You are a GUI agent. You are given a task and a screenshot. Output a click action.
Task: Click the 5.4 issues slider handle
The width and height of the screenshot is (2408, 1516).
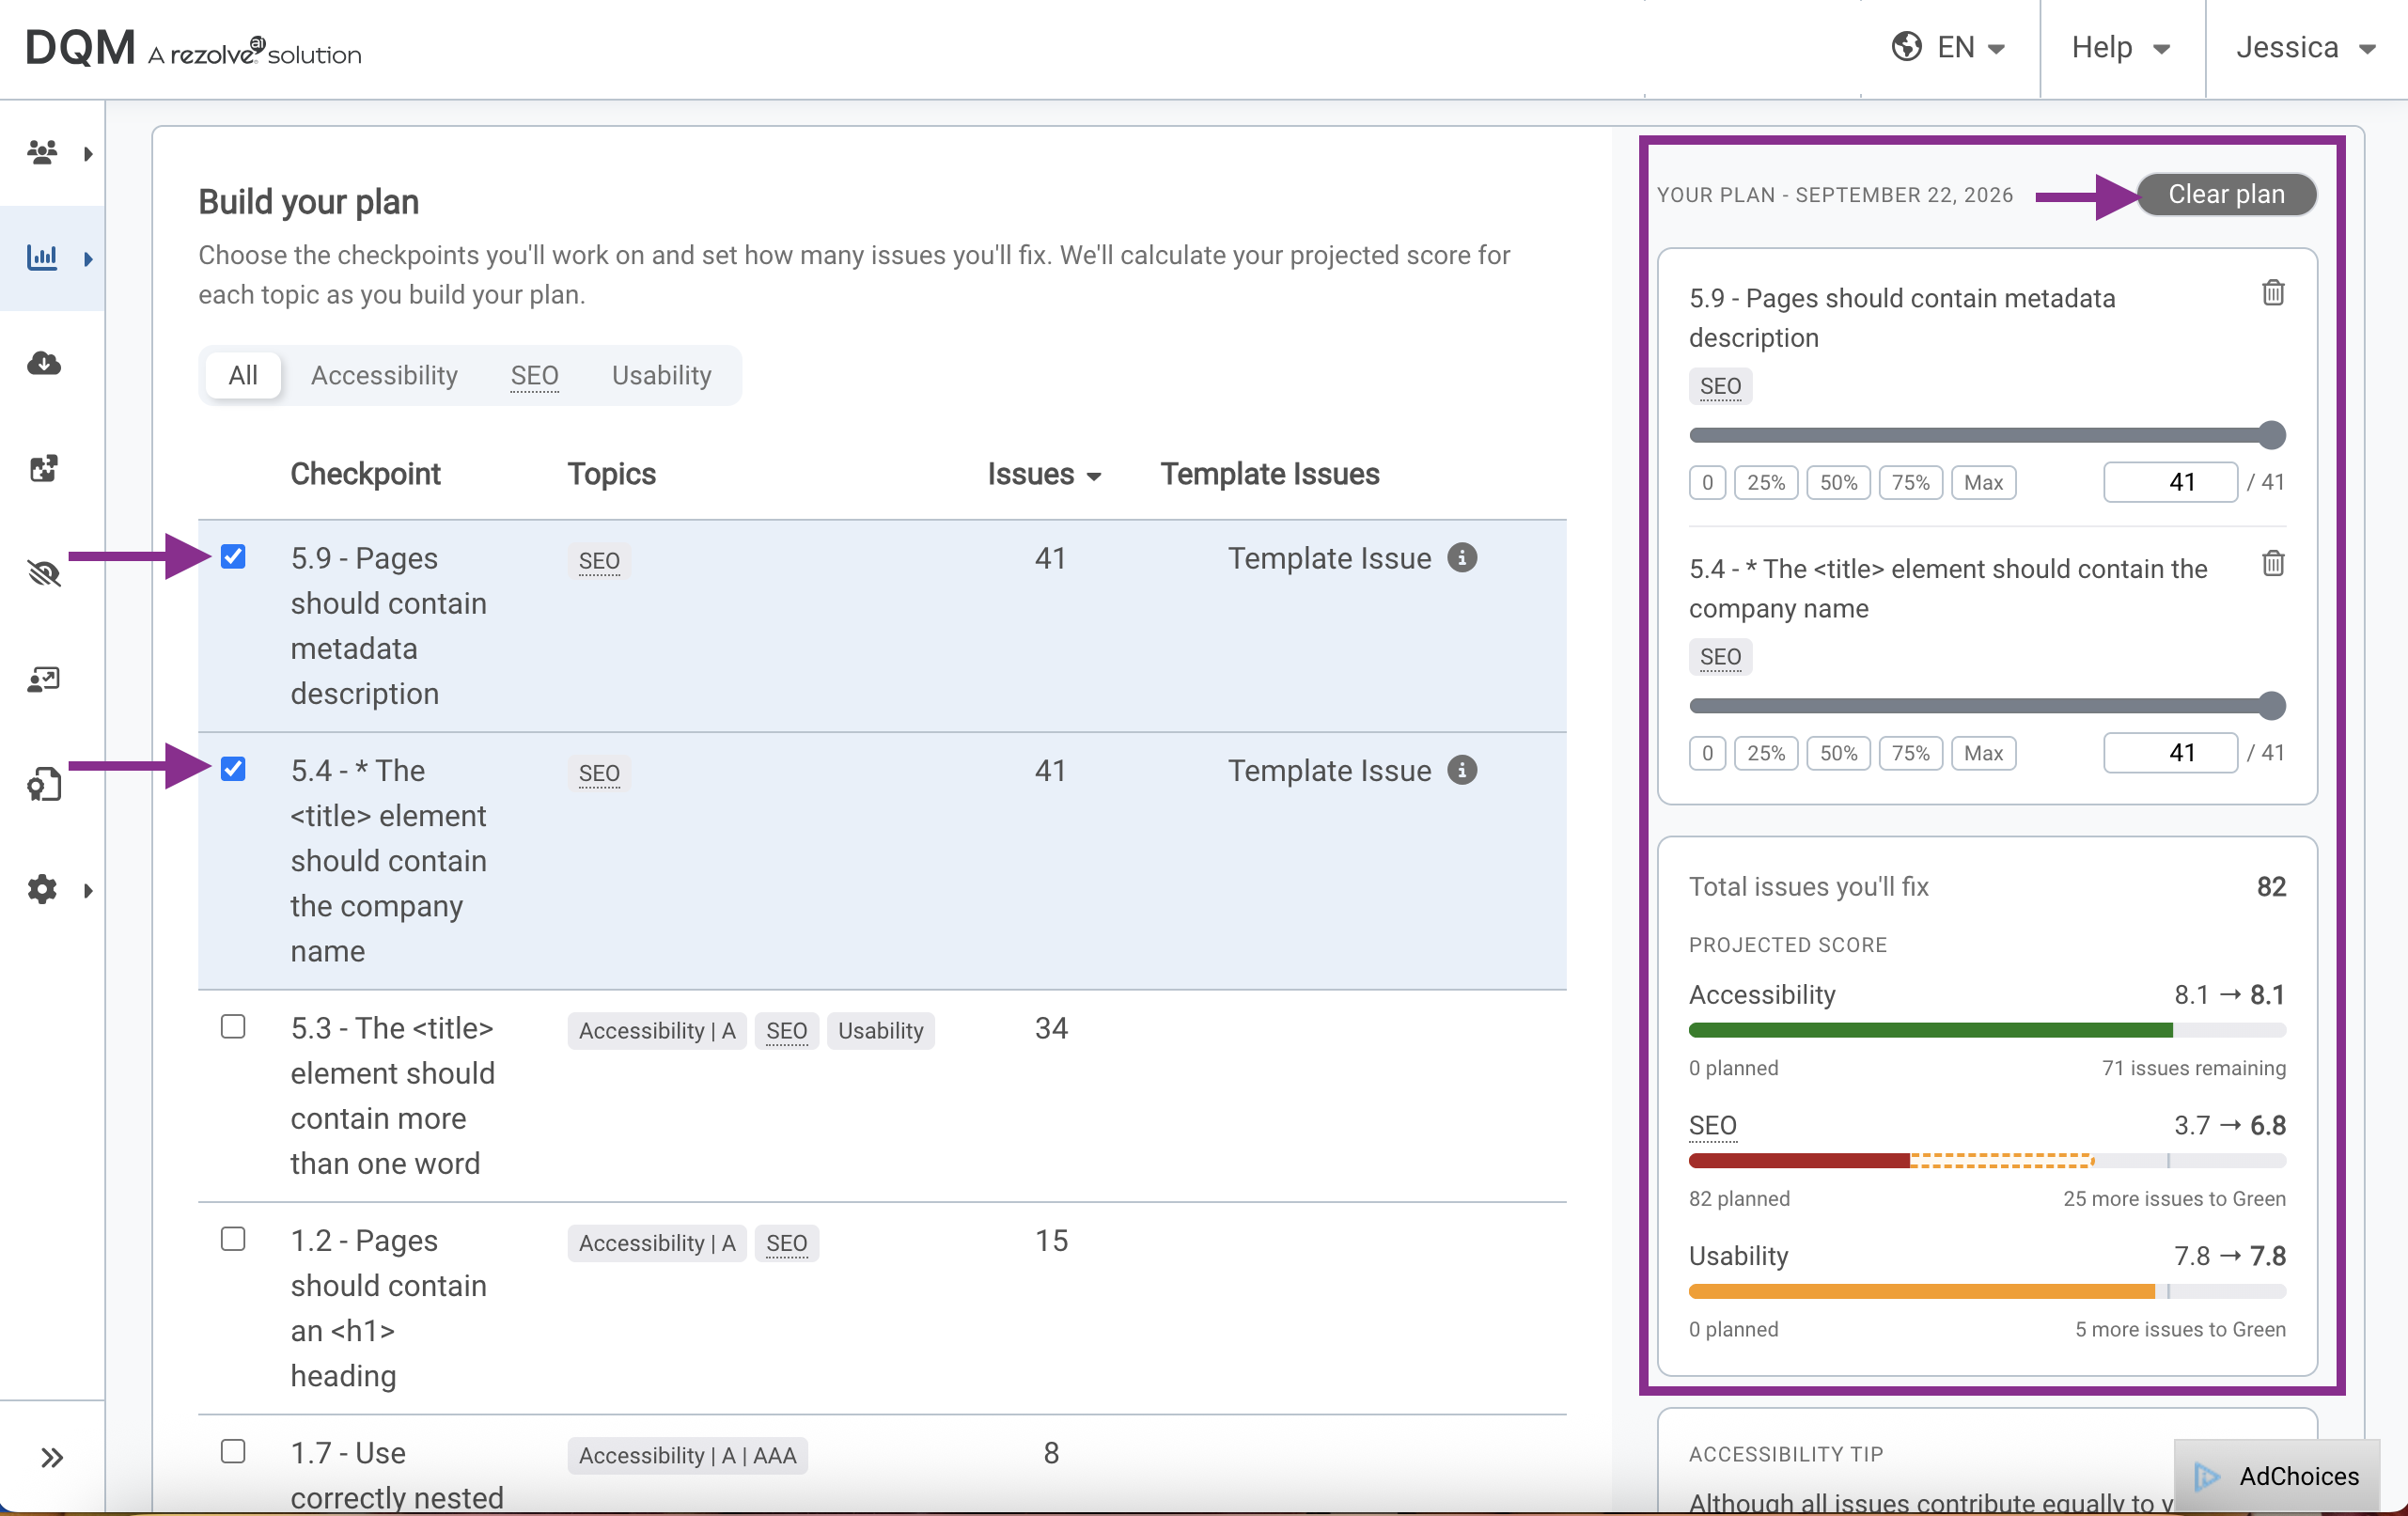[x=2272, y=706]
